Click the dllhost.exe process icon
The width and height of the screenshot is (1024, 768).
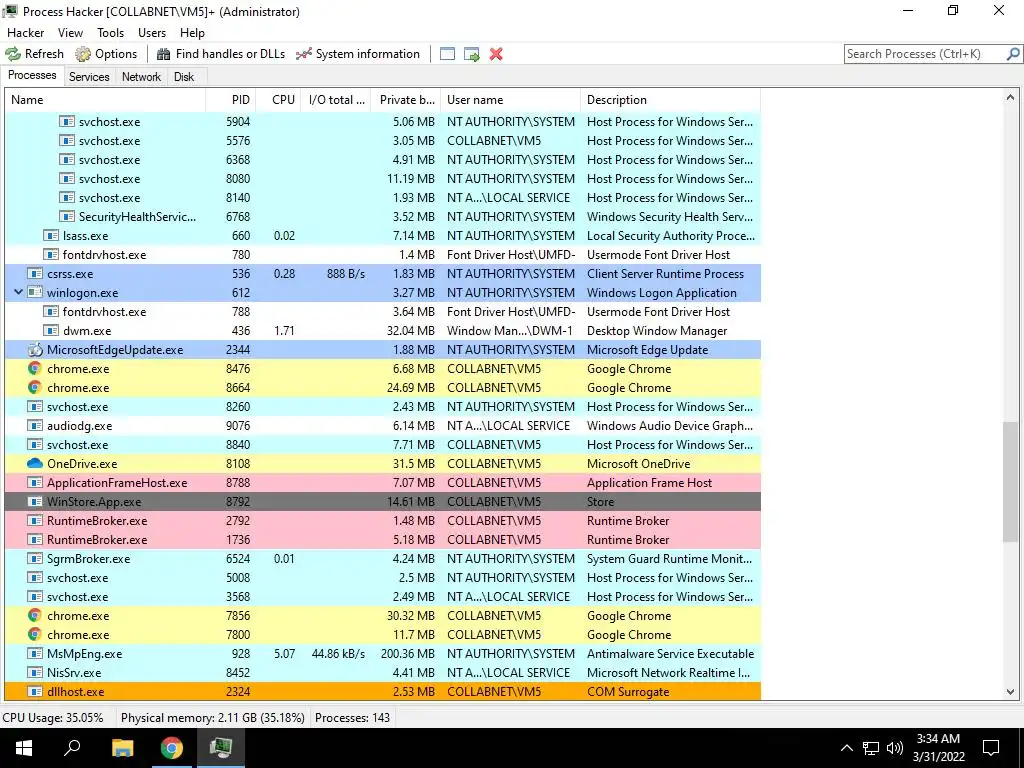click(x=35, y=692)
